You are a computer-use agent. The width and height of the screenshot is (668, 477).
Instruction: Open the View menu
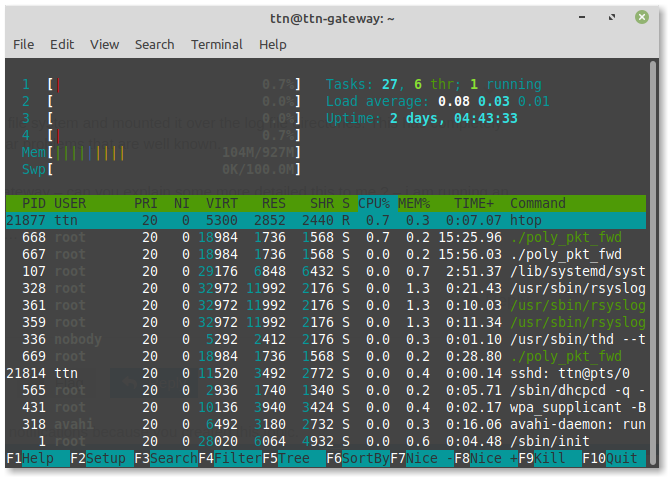104,44
